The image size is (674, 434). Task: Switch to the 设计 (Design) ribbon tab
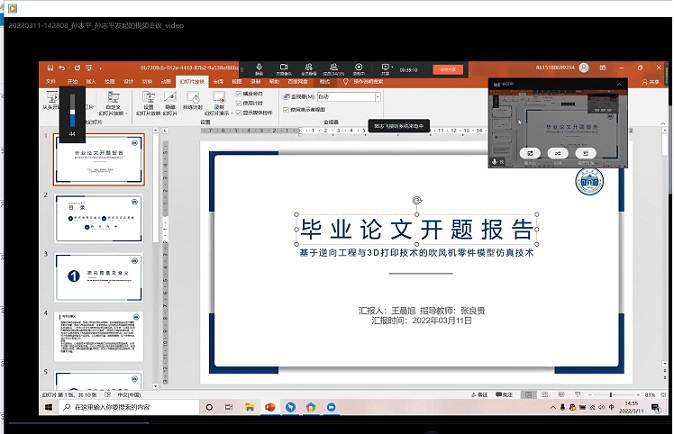129,81
